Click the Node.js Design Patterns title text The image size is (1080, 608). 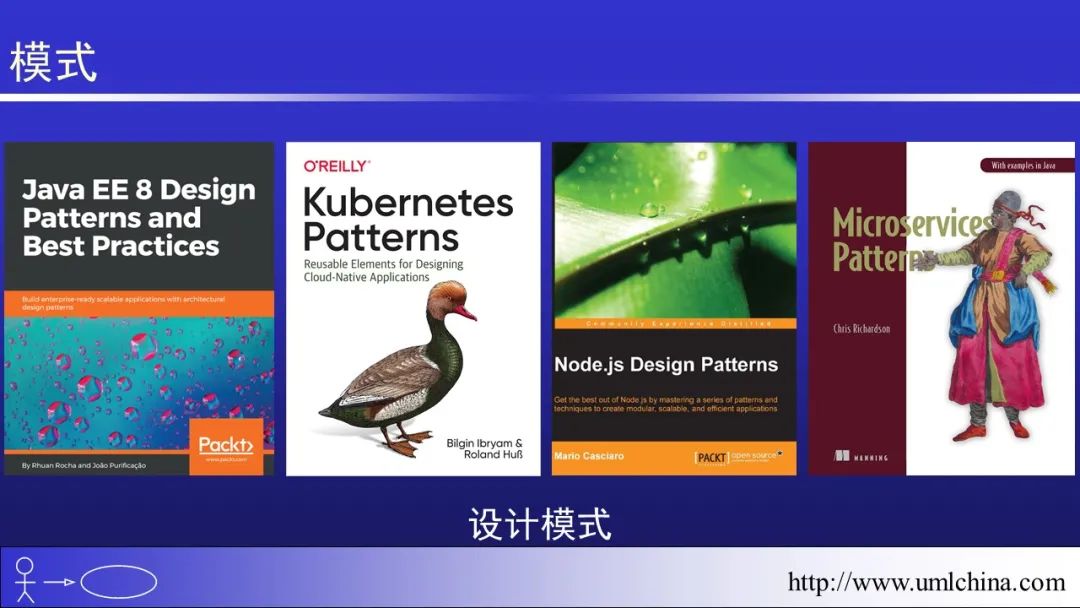tap(666, 365)
